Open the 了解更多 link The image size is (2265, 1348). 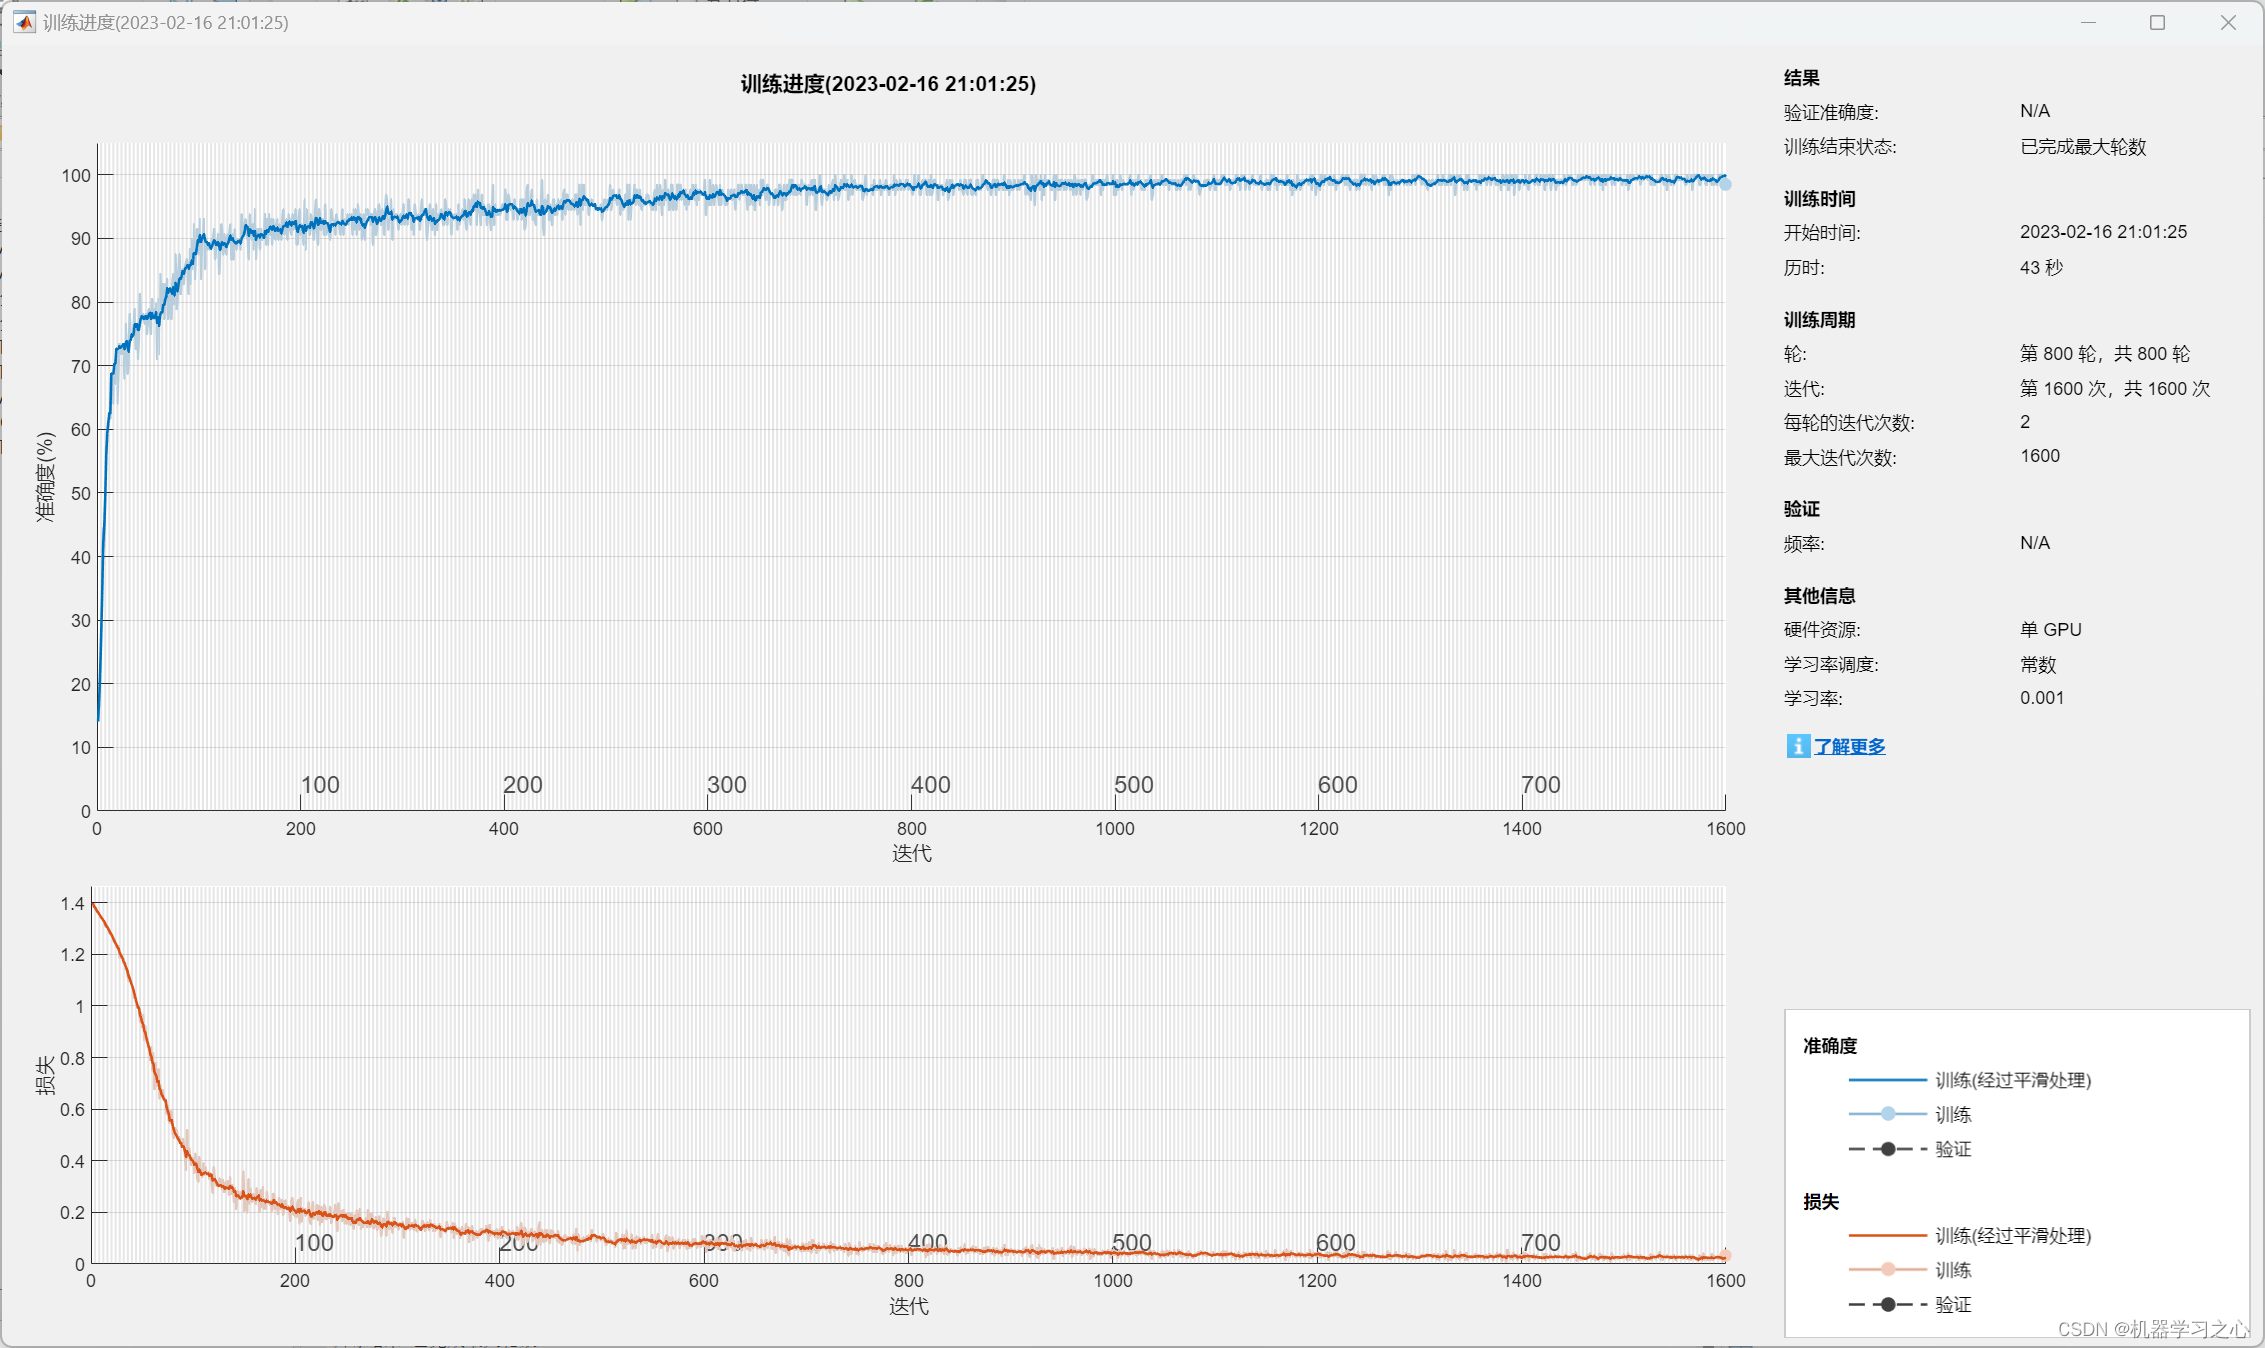click(1849, 746)
